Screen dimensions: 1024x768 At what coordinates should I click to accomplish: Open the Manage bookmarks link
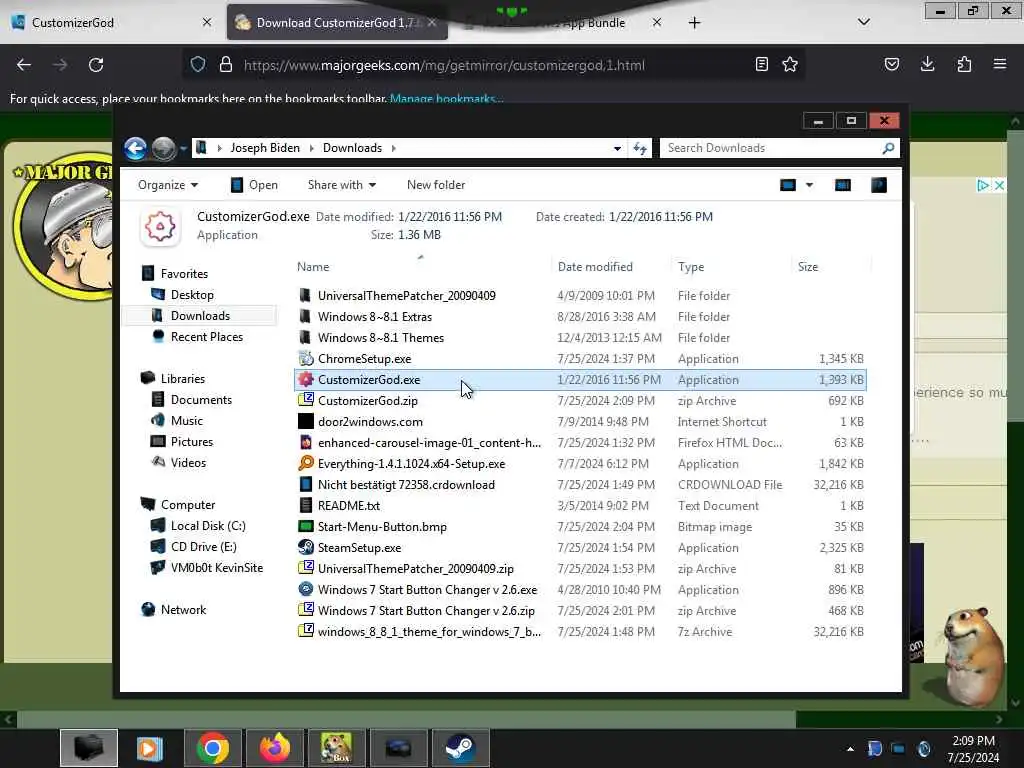(446, 99)
